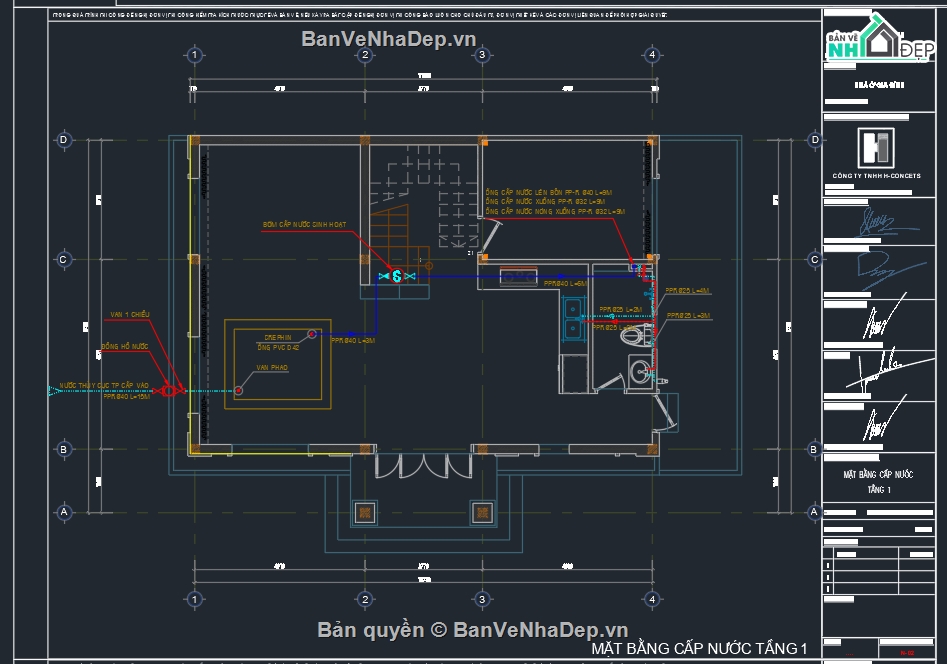947x664 pixels.
Task: Click the sink fixture in the bathroom
Action: coord(640,371)
